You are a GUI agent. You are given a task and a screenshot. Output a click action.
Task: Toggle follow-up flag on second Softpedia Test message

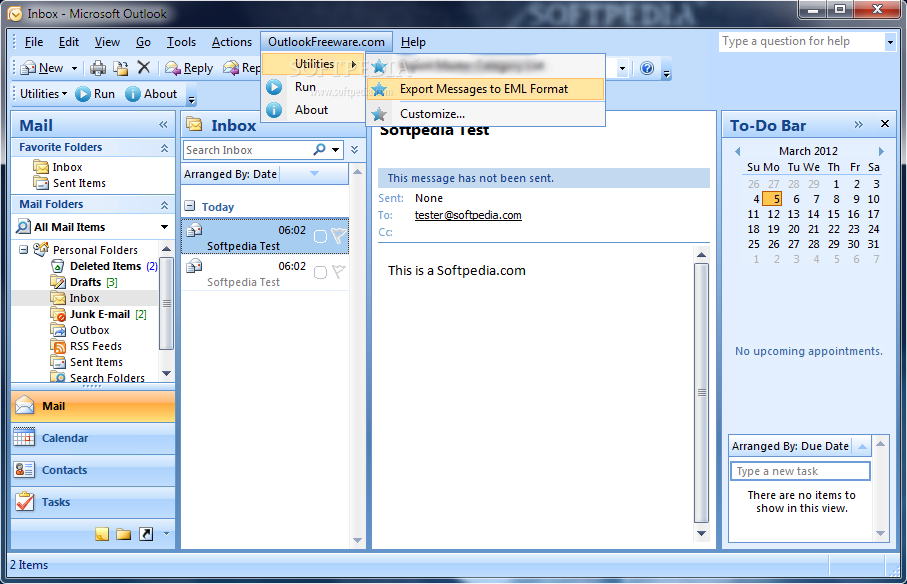[x=339, y=271]
